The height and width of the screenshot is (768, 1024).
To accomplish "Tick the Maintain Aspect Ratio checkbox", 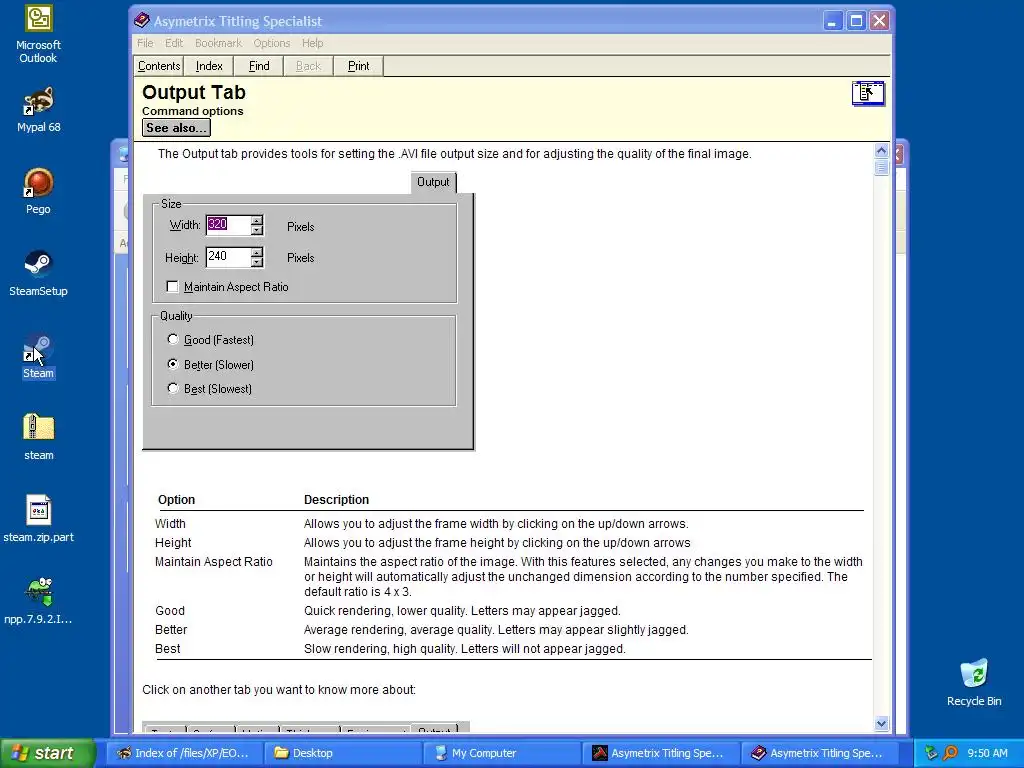I will (172, 287).
